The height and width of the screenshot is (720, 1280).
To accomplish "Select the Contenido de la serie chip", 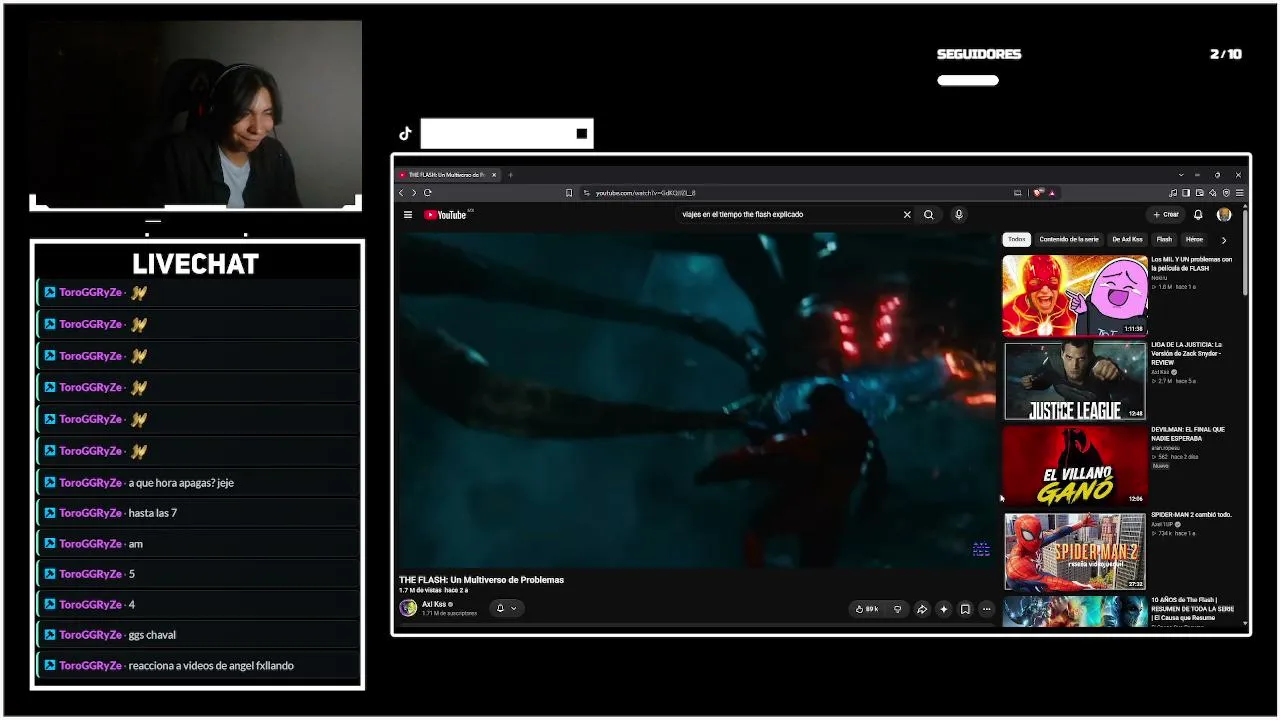I will click(1069, 240).
